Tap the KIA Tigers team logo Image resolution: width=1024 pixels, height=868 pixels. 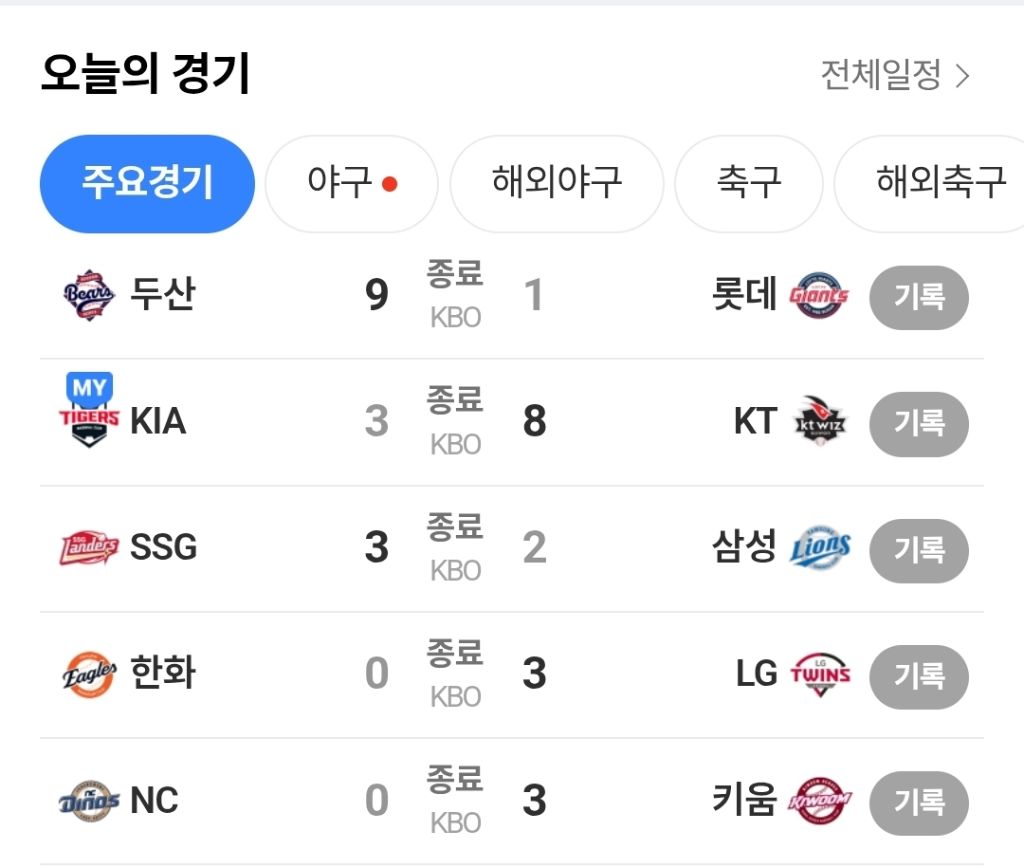89,422
